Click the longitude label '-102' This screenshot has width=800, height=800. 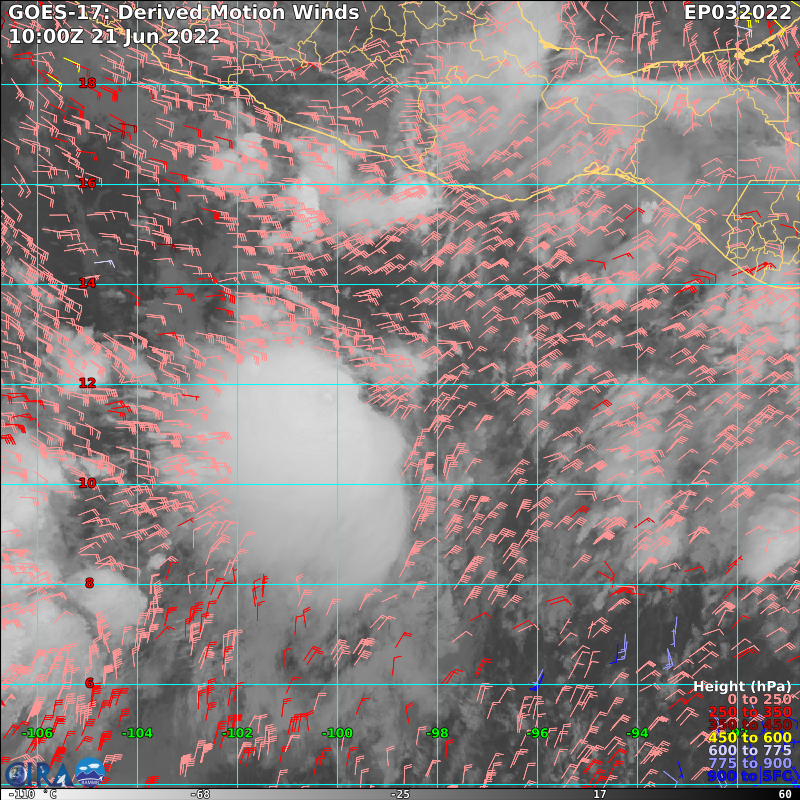click(237, 733)
